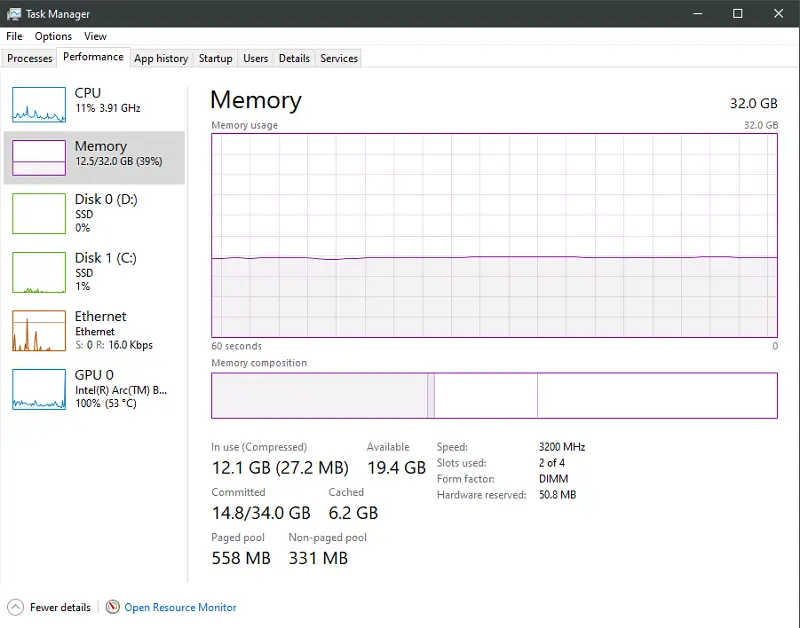Switch to the Startup tab
Viewport: 800px width, 628px height.
215,58
